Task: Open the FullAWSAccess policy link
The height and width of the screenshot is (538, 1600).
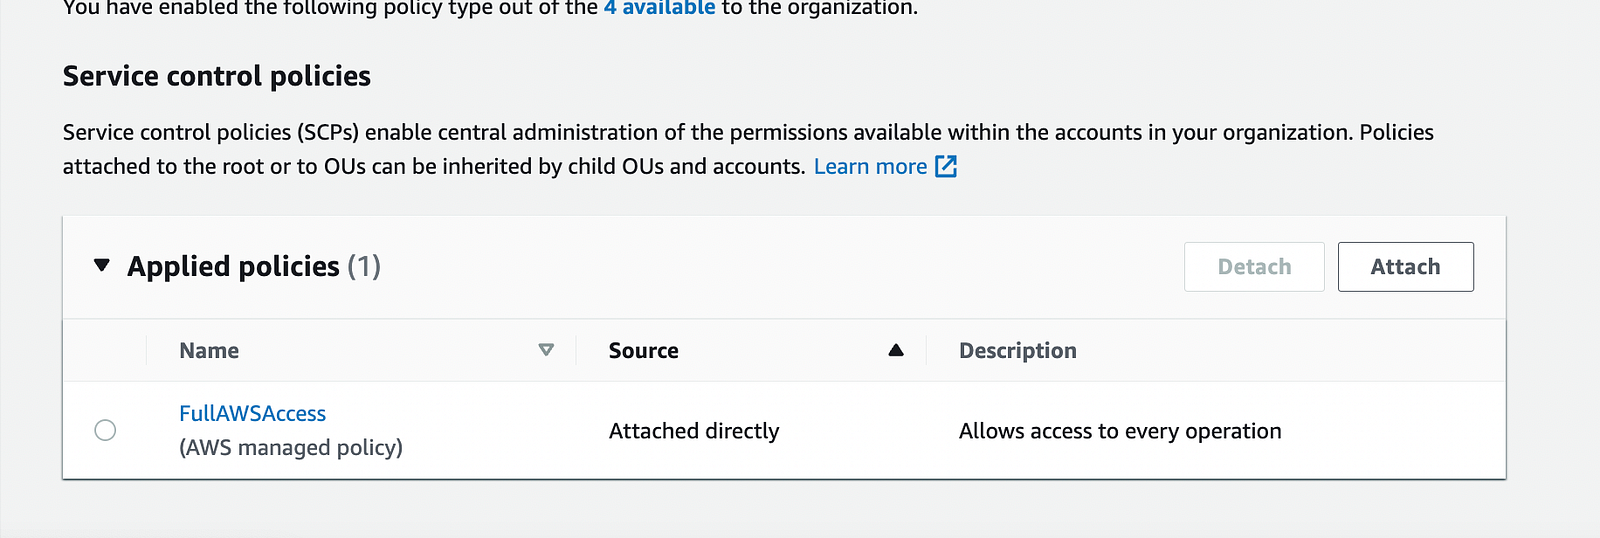Action: (x=252, y=413)
